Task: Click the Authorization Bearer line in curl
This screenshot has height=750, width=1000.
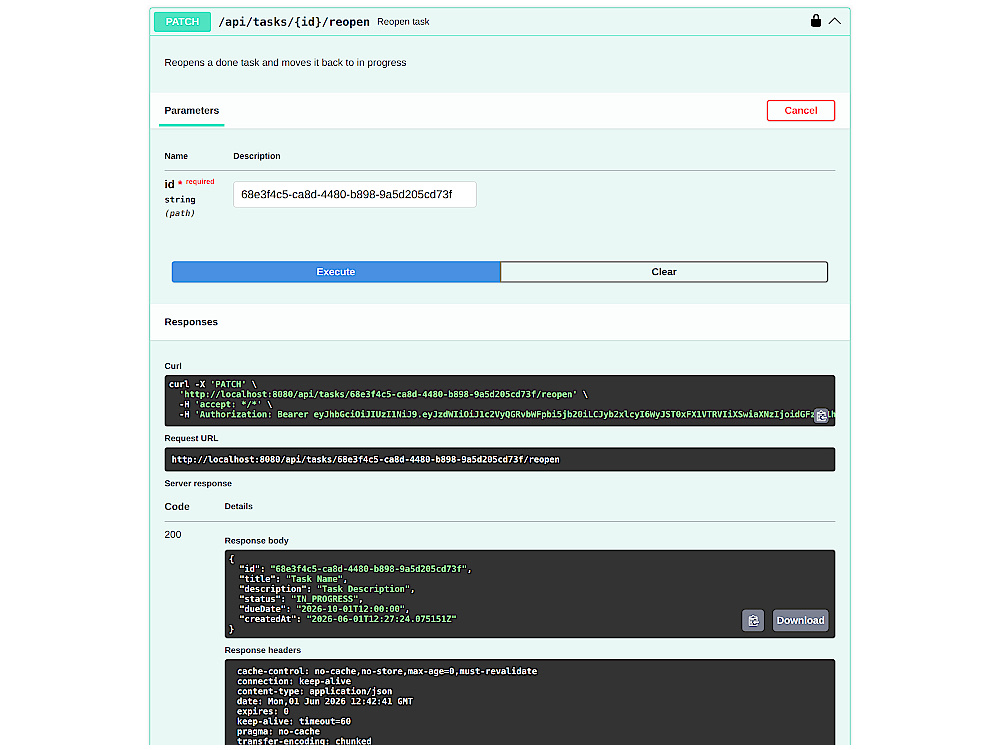Action: tap(507, 415)
